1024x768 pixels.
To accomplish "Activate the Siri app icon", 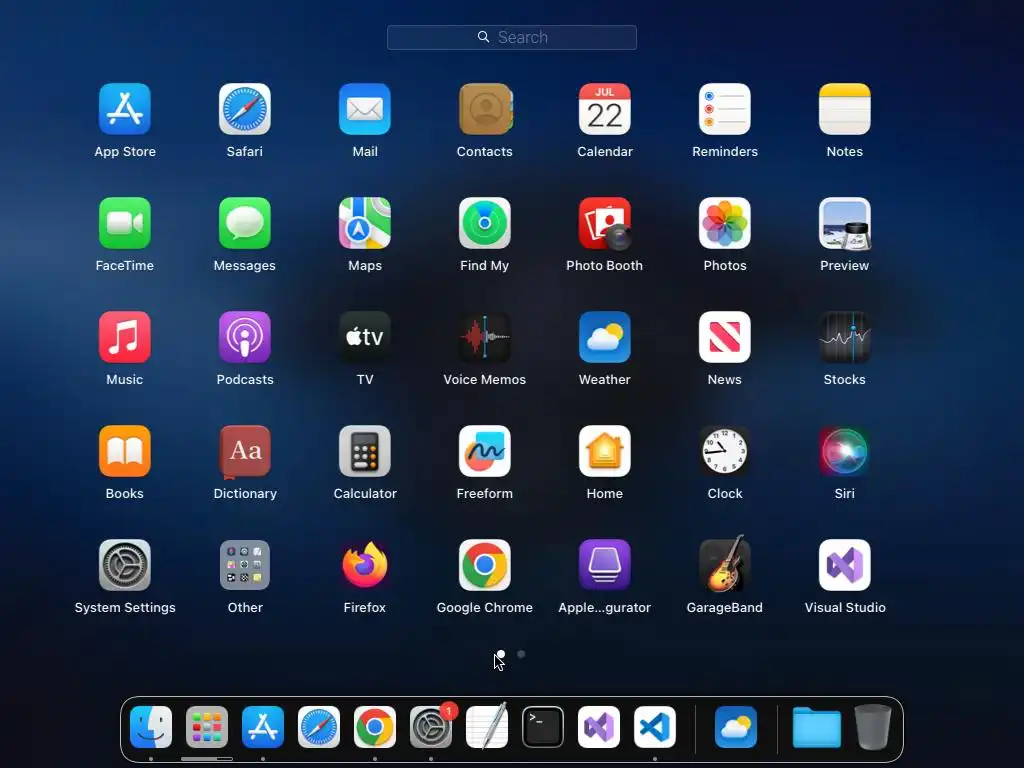I will pos(844,451).
